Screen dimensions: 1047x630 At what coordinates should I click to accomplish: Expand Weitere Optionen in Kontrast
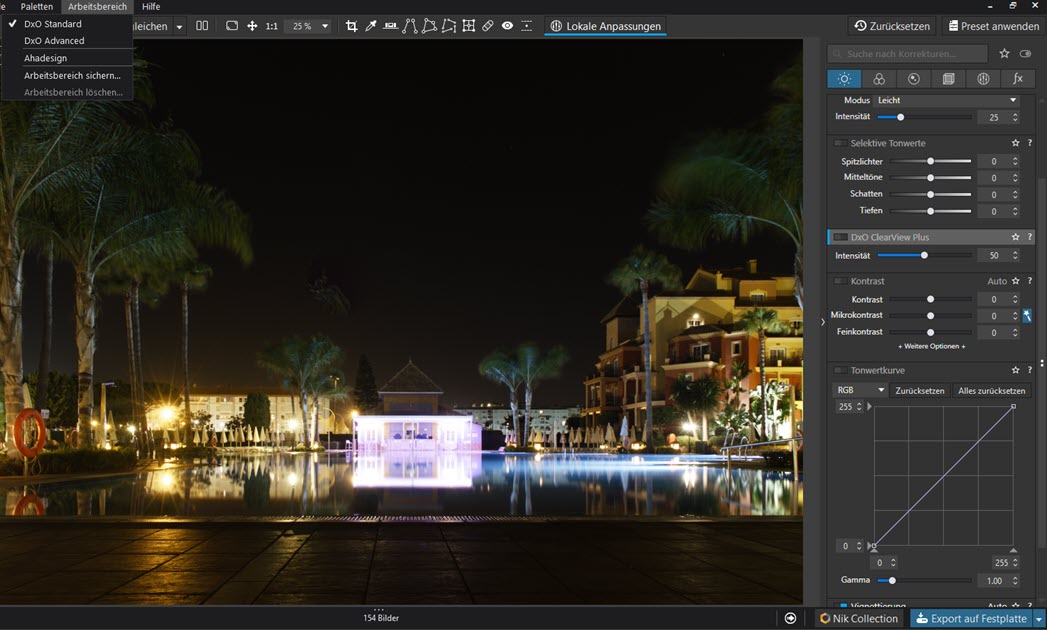click(931, 347)
